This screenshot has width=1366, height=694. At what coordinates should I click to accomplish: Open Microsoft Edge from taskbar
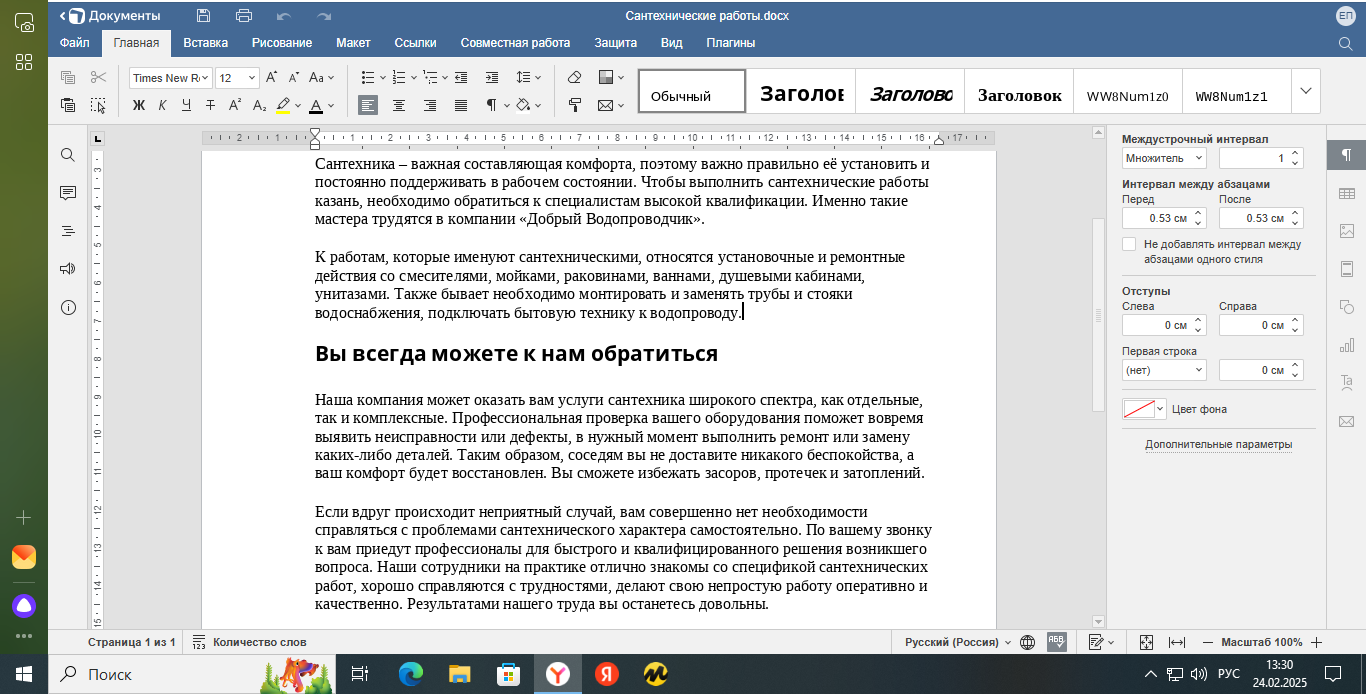pos(410,674)
